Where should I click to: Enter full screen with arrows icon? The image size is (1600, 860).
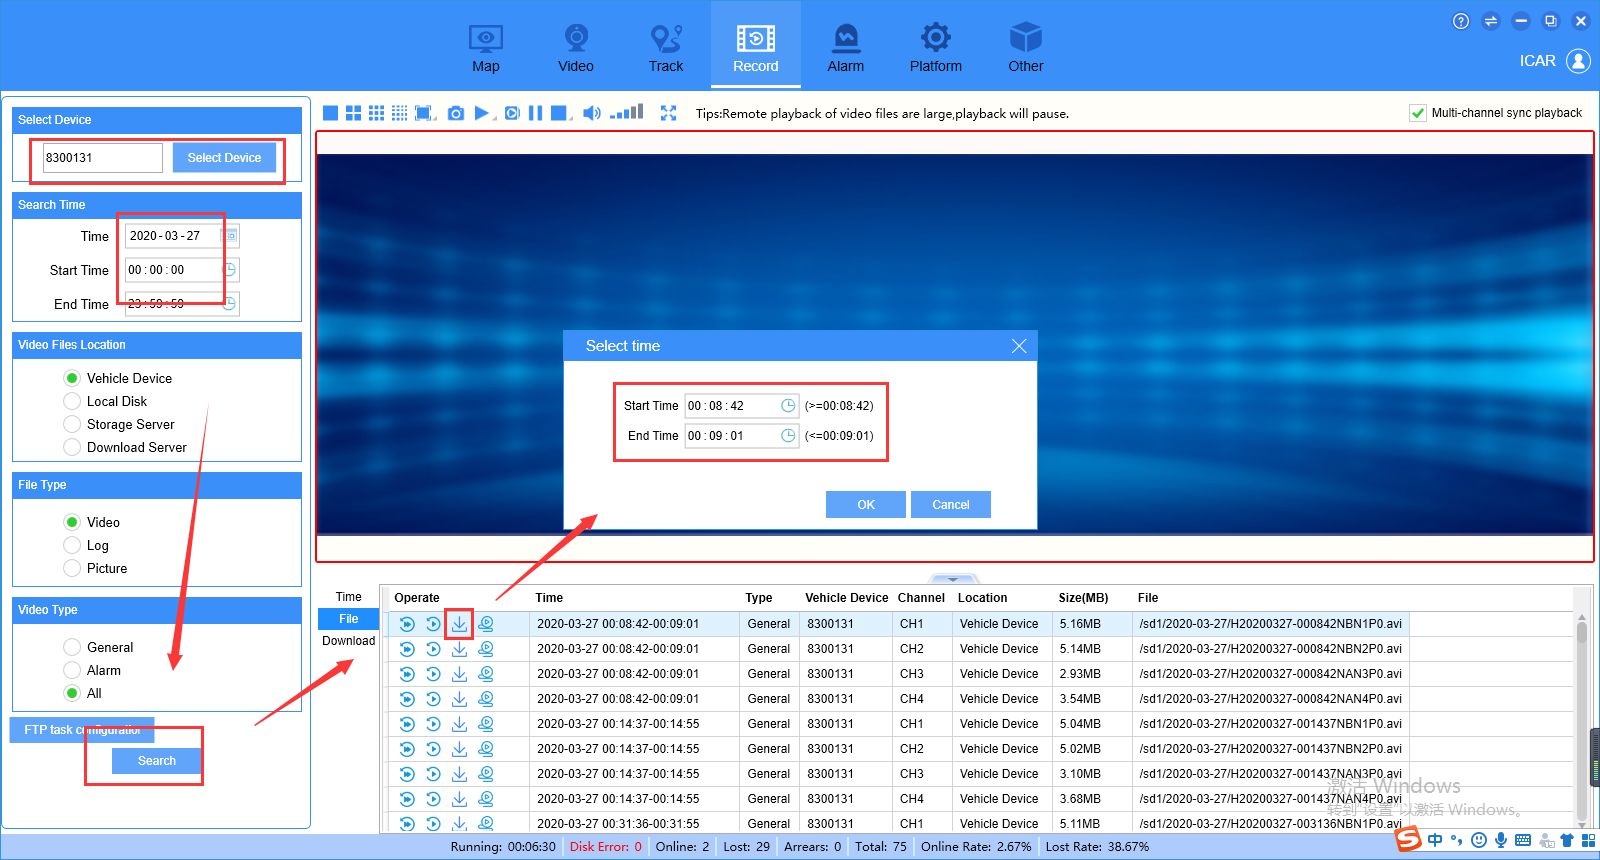pos(668,113)
